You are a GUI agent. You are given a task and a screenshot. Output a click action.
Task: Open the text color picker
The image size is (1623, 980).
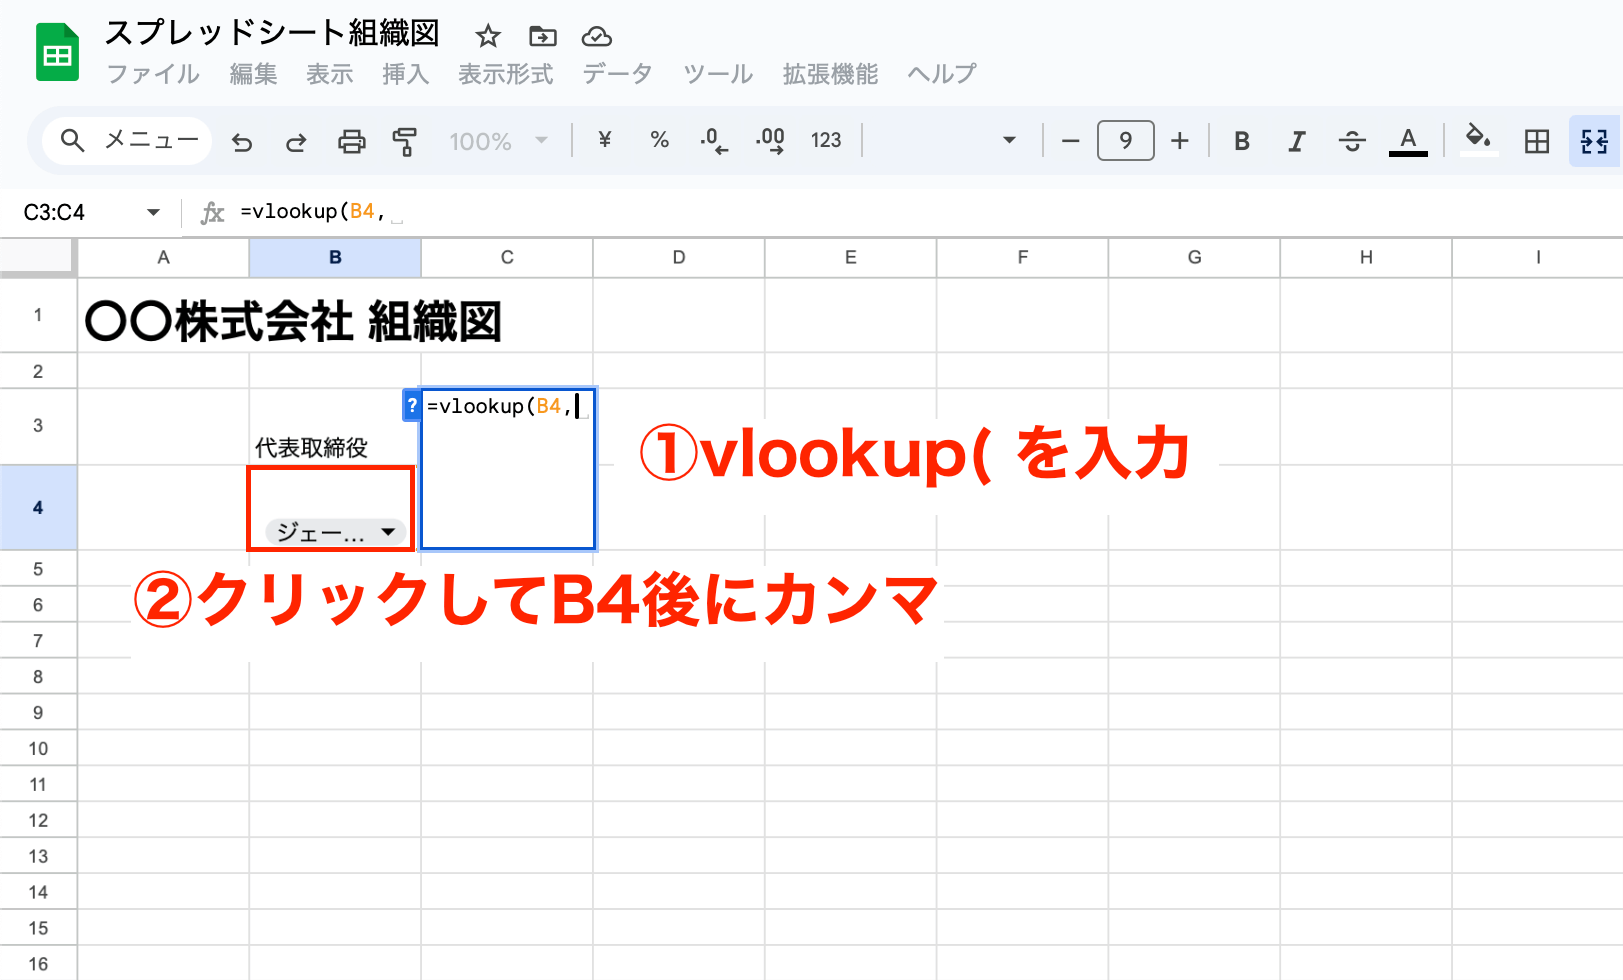[x=1408, y=141]
